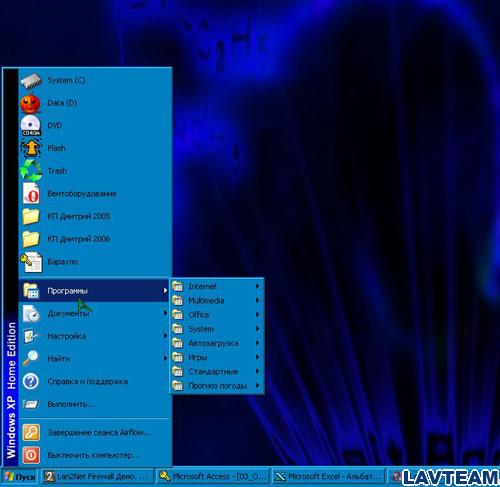Click folder icon next to Прогноз погоды
The image size is (500, 487).
point(178,386)
